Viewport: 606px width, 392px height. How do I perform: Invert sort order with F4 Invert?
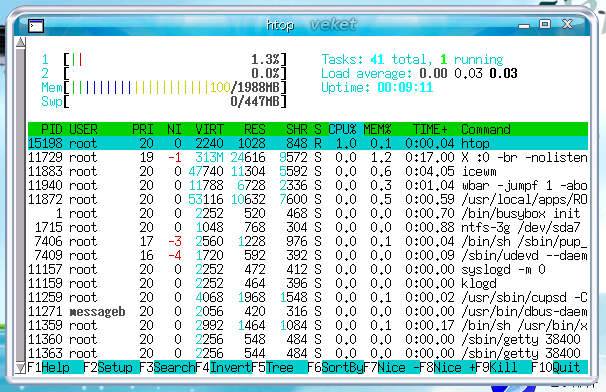click(x=223, y=367)
